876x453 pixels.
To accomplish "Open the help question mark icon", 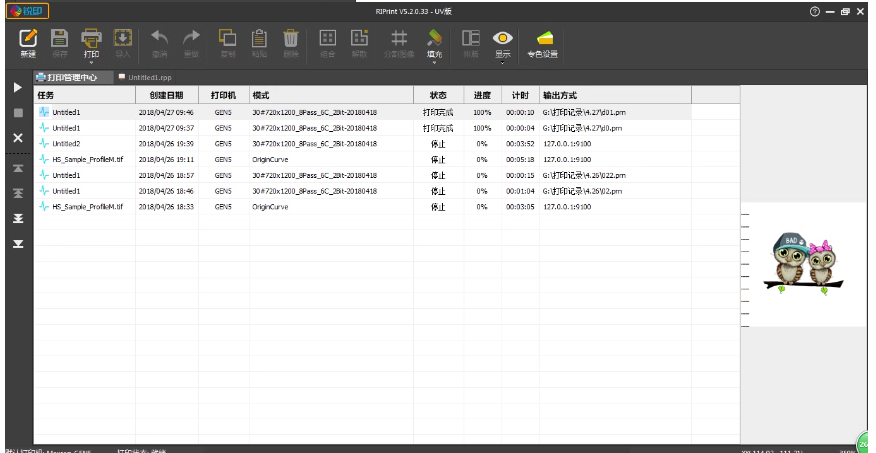I will click(815, 11).
